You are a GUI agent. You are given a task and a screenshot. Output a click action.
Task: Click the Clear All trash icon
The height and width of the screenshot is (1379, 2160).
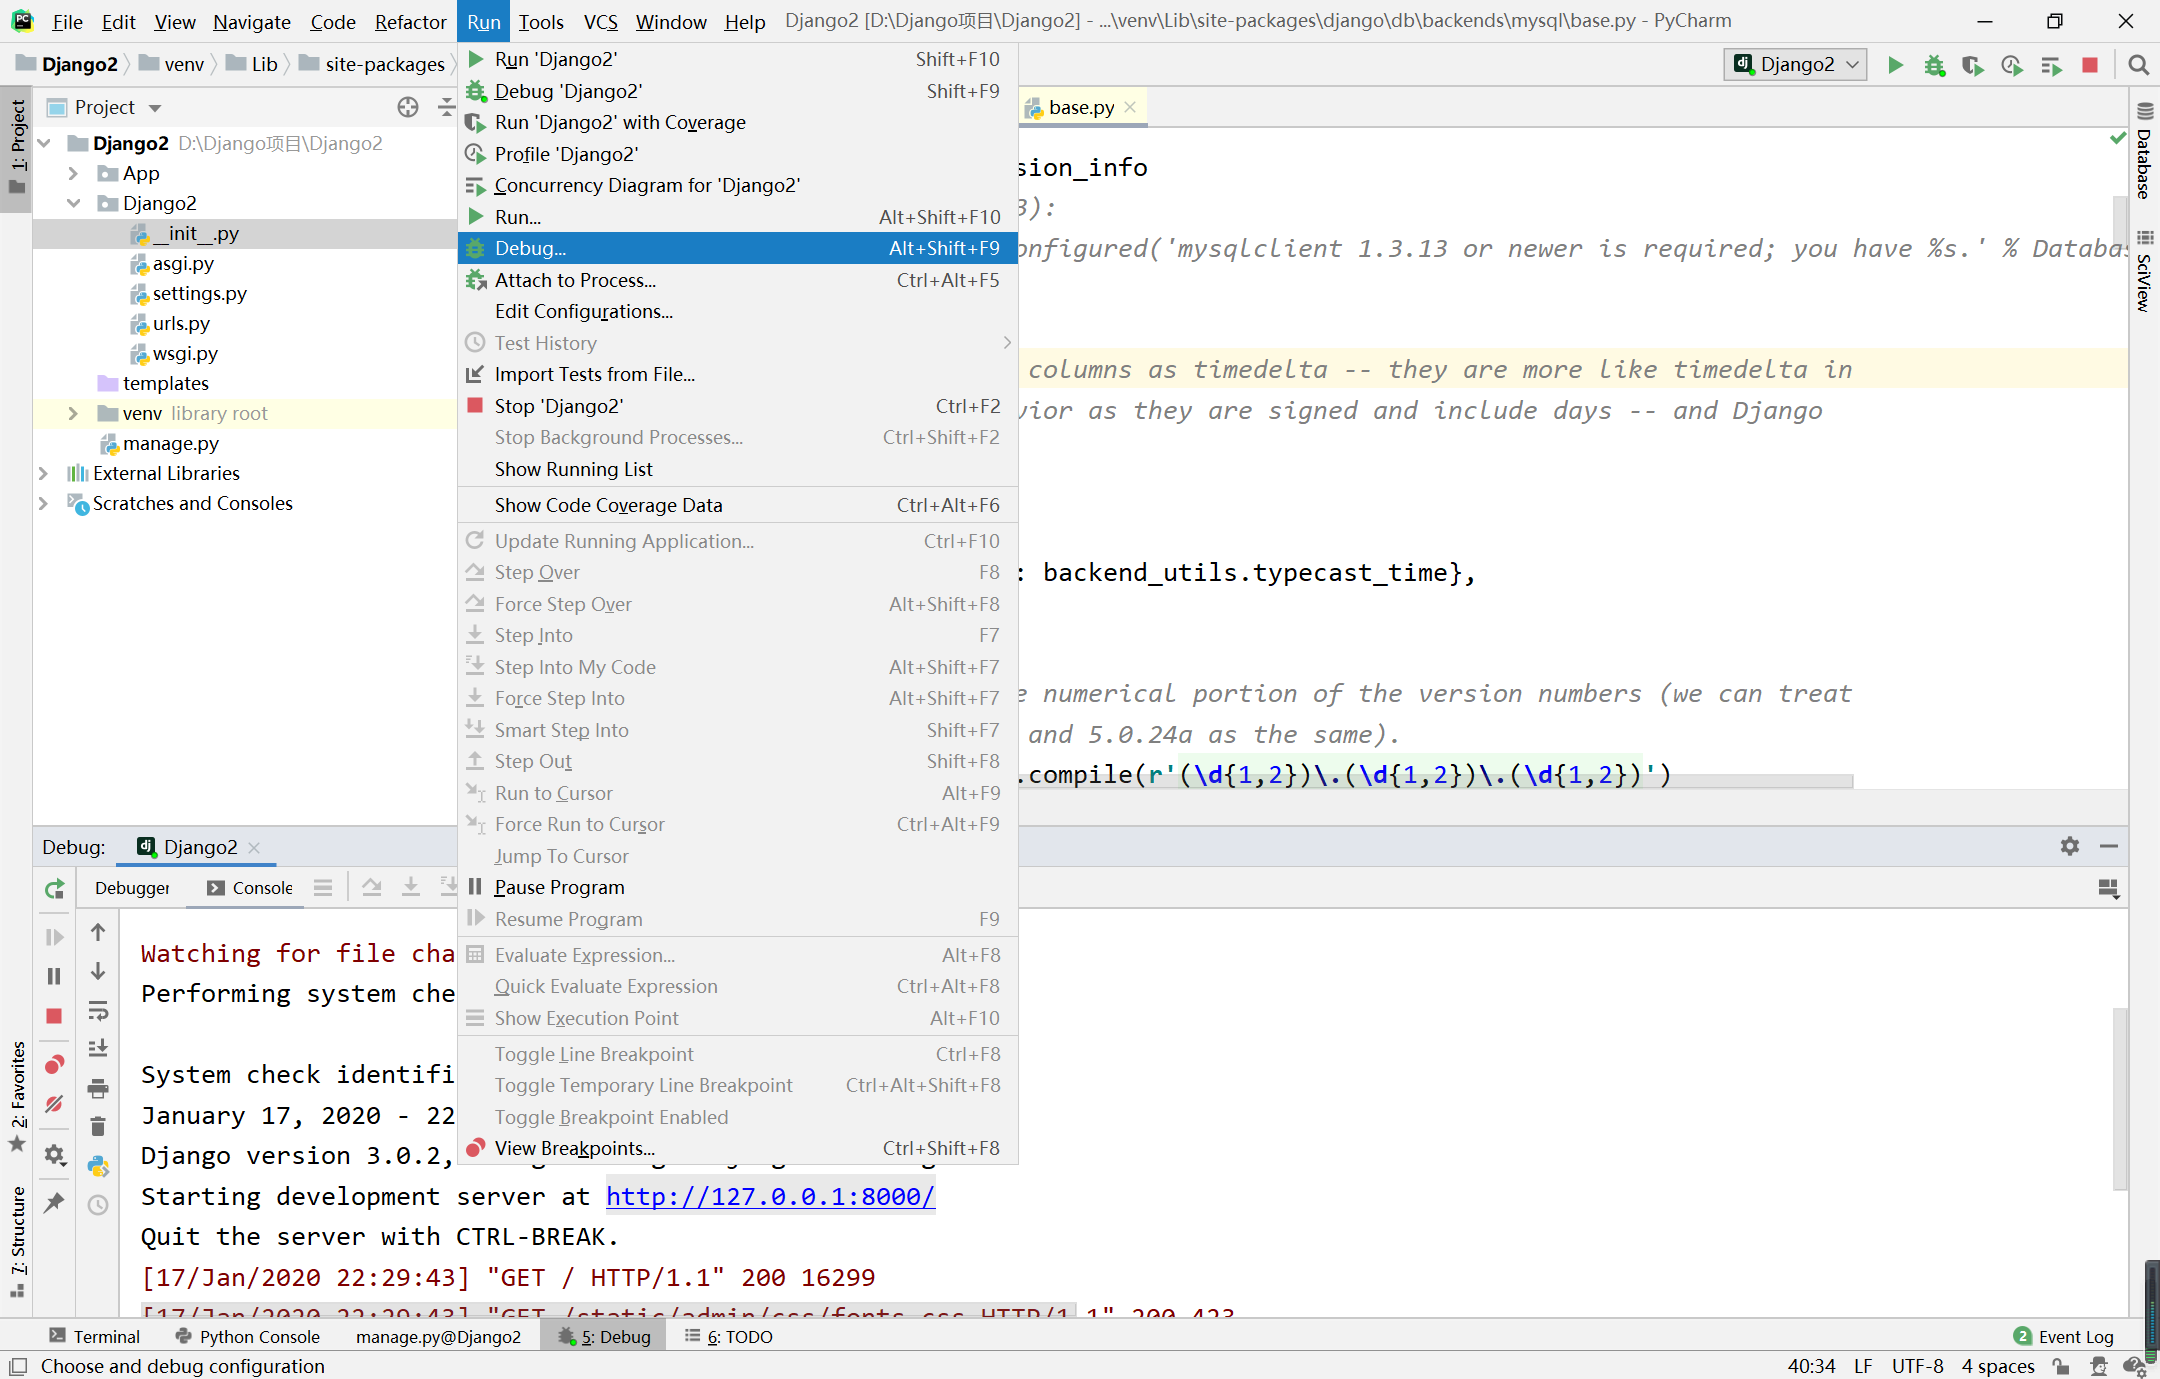pyautogui.click(x=98, y=1127)
